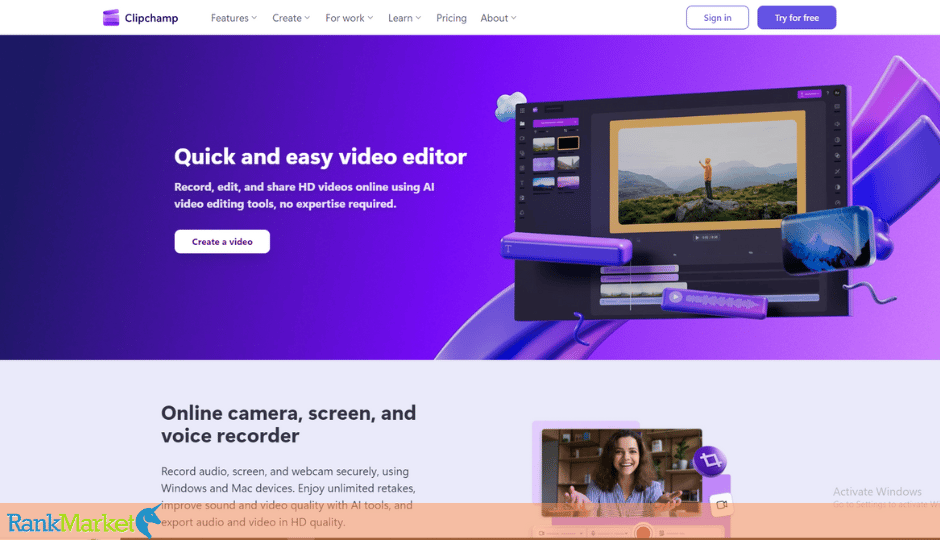The height and width of the screenshot is (540, 940).
Task: Click the Clipchamp logo icon
Action: point(111,18)
